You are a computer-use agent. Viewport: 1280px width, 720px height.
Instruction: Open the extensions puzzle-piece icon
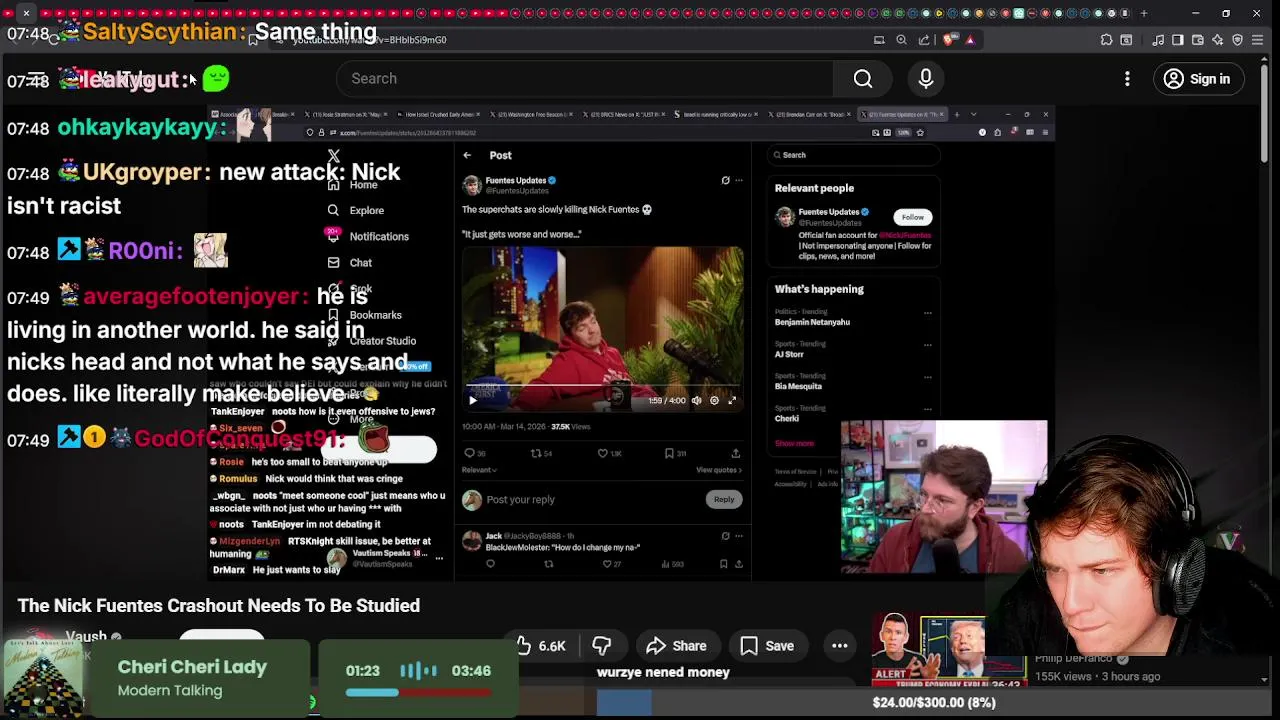[1106, 40]
